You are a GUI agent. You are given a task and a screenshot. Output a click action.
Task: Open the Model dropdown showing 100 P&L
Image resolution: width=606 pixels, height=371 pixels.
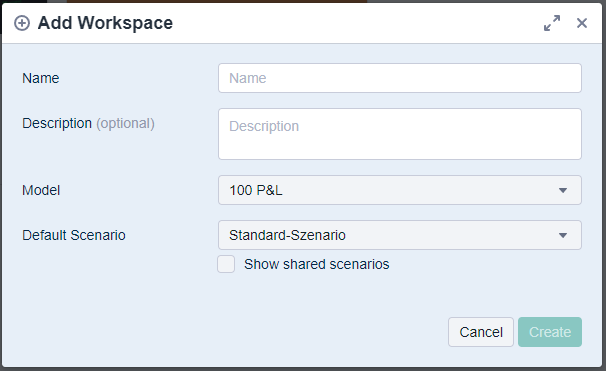[x=400, y=190]
